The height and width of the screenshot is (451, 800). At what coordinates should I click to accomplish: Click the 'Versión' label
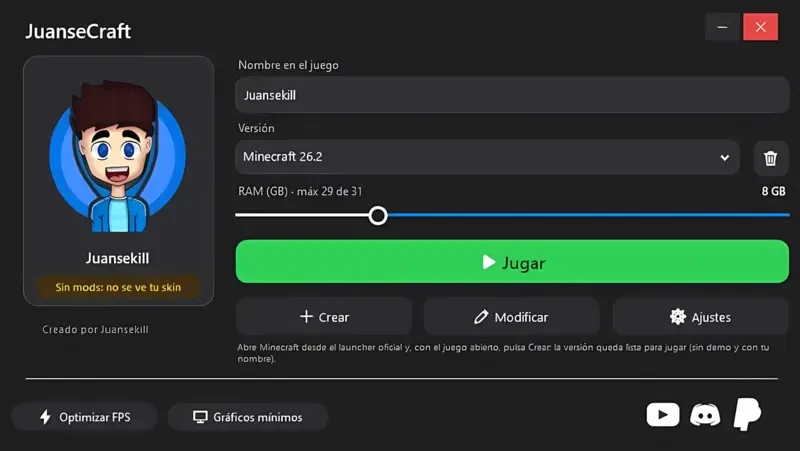pyautogui.click(x=256, y=128)
